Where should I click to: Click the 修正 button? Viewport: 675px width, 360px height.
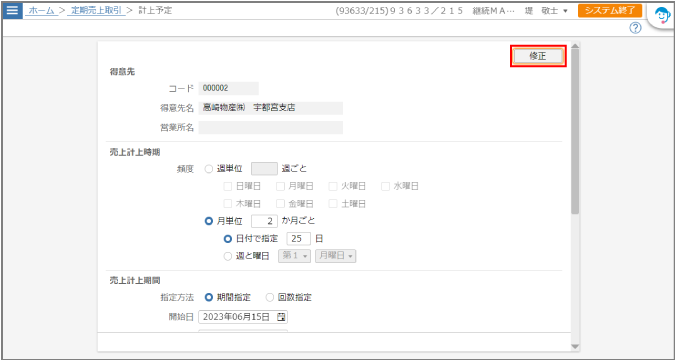click(538, 56)
